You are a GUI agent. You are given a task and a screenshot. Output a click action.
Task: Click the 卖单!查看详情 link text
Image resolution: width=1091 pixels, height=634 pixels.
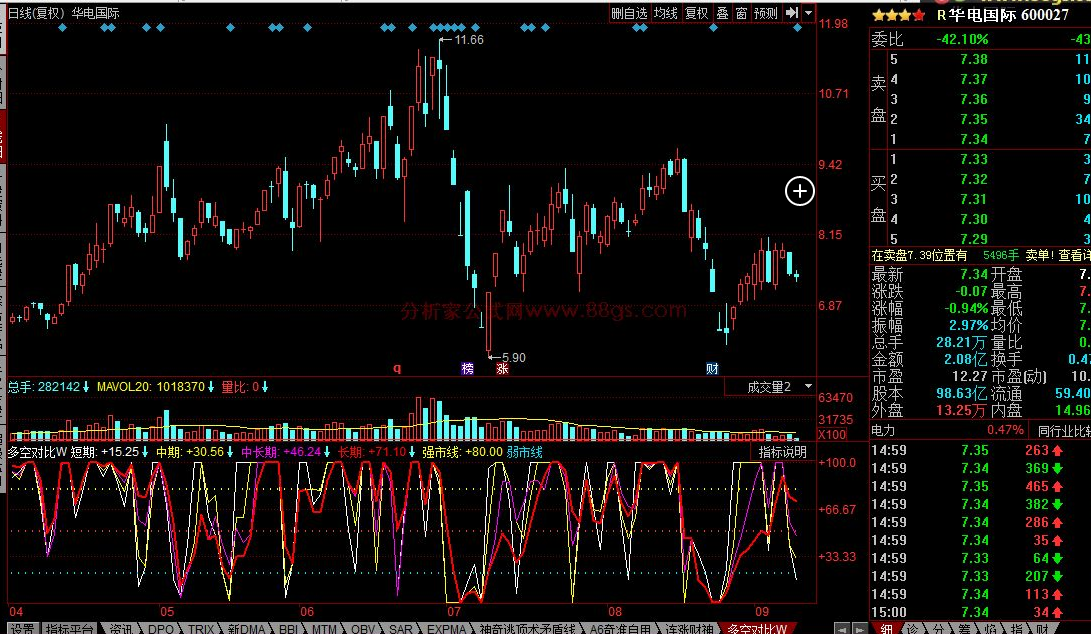1058,255
